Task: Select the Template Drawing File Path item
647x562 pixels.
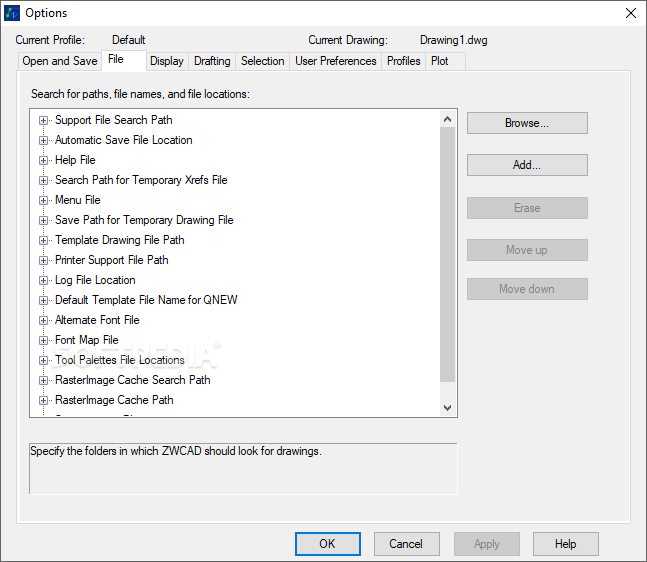Action: [120, 240]
